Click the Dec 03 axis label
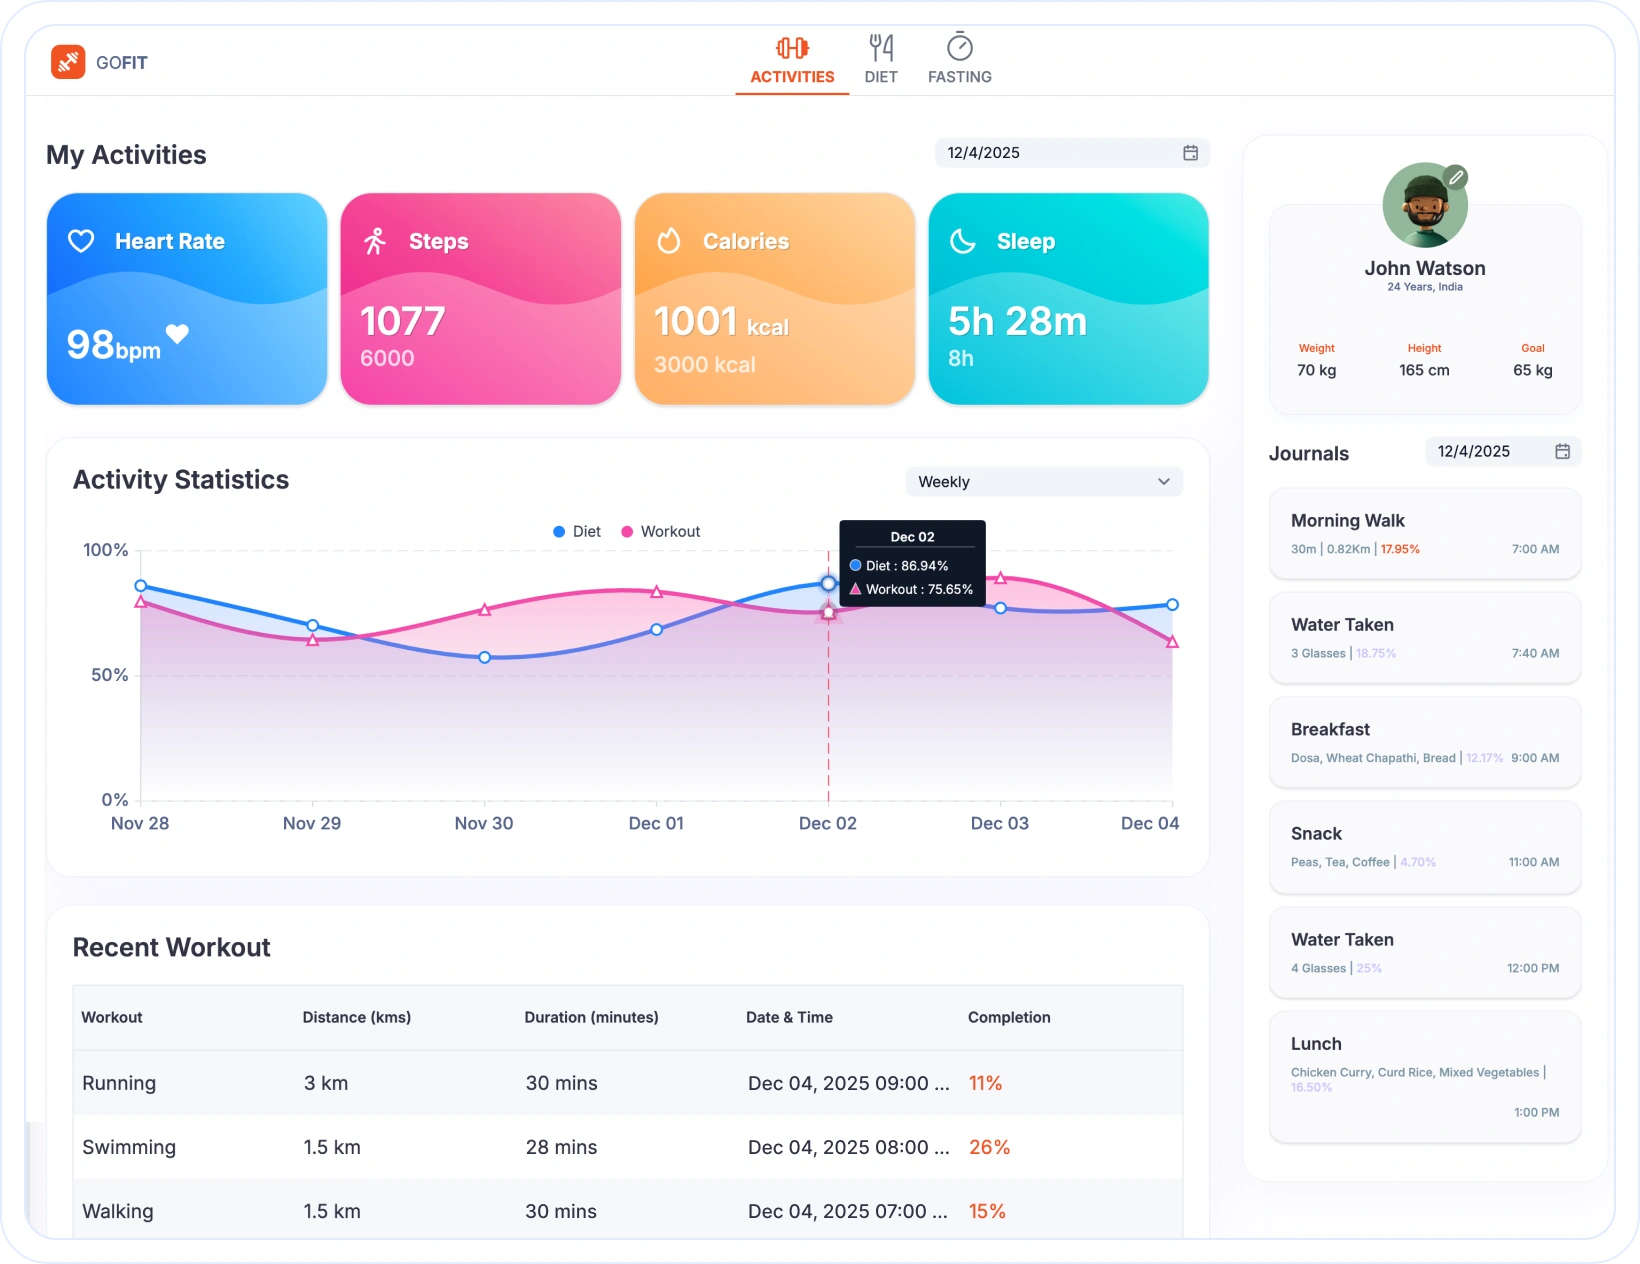Image resolution: width=1640 pixels, height=1264 pixels. pyautogui.click(x=1000, y=824)
